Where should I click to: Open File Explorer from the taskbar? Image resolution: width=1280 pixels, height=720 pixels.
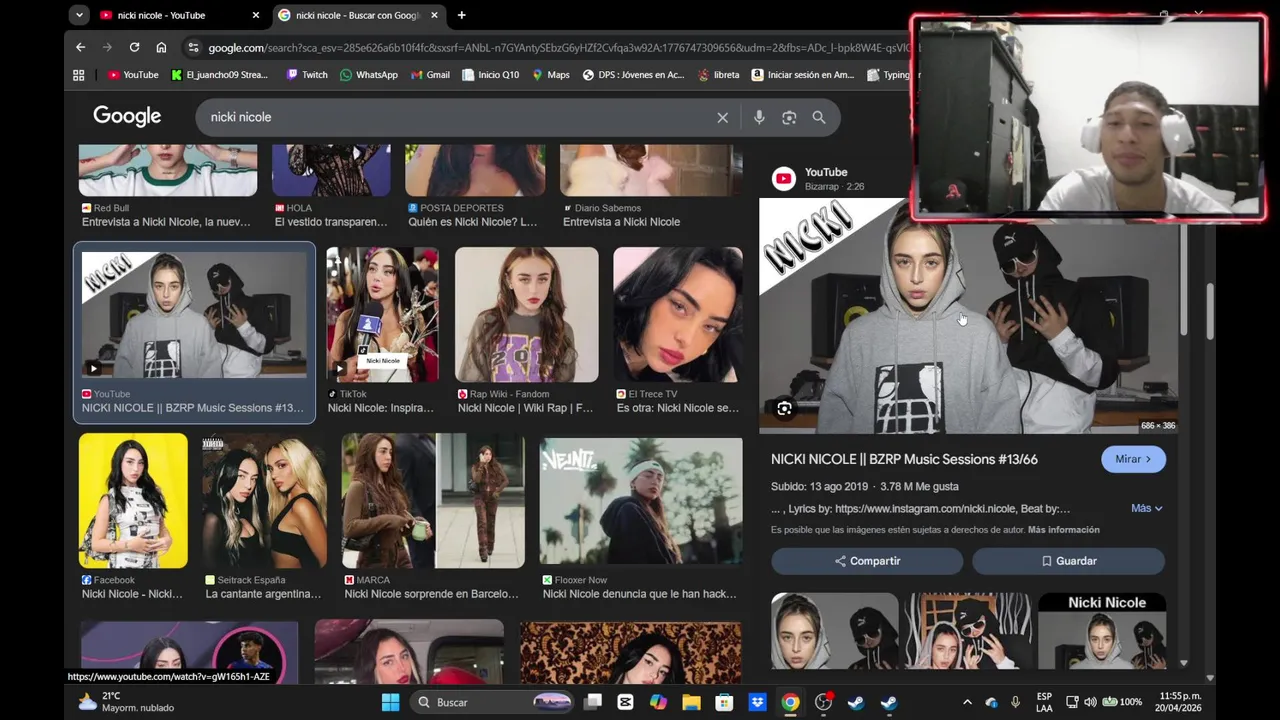(x=691, y=702)
